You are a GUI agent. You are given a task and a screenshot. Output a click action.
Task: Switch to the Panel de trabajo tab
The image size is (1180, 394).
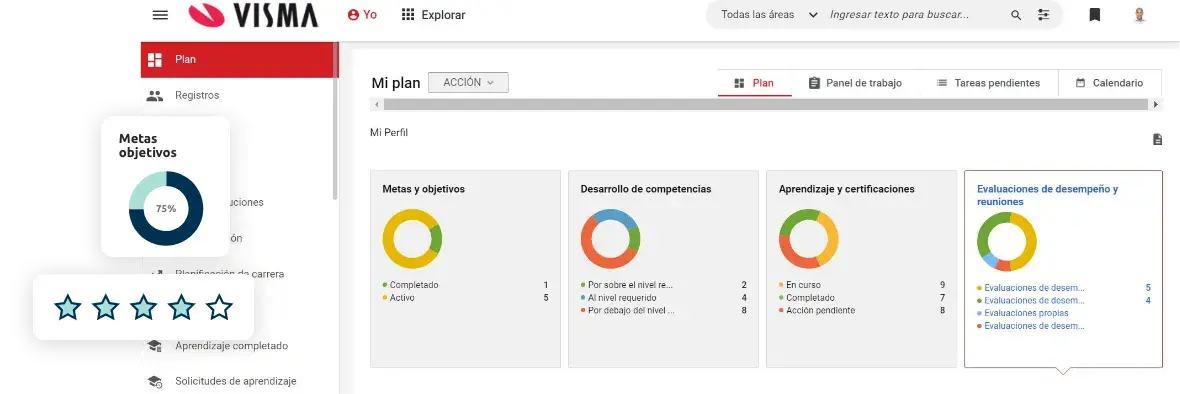click(x=855, y=83)
